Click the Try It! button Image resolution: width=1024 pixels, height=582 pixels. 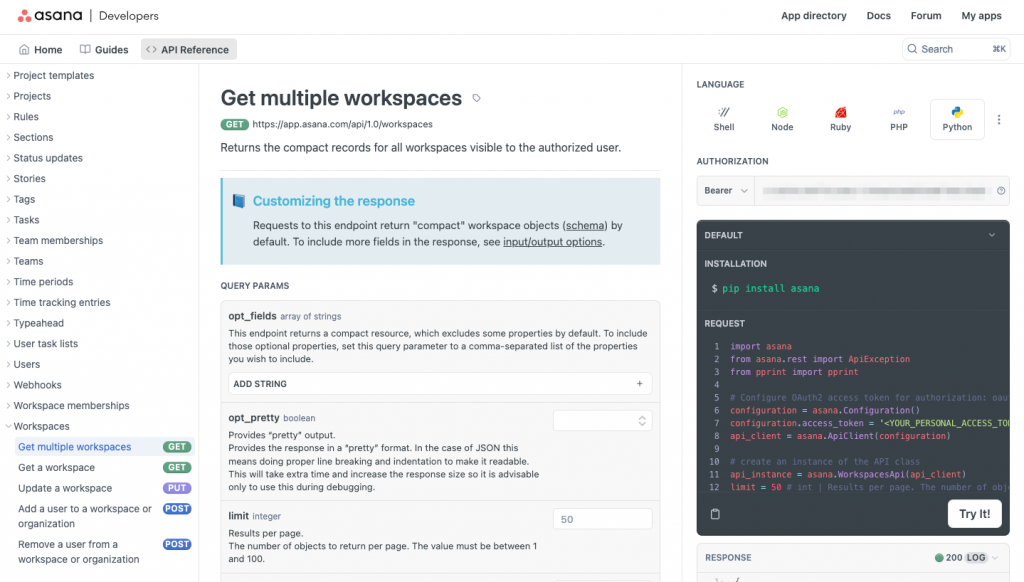[x=974, y=514]
